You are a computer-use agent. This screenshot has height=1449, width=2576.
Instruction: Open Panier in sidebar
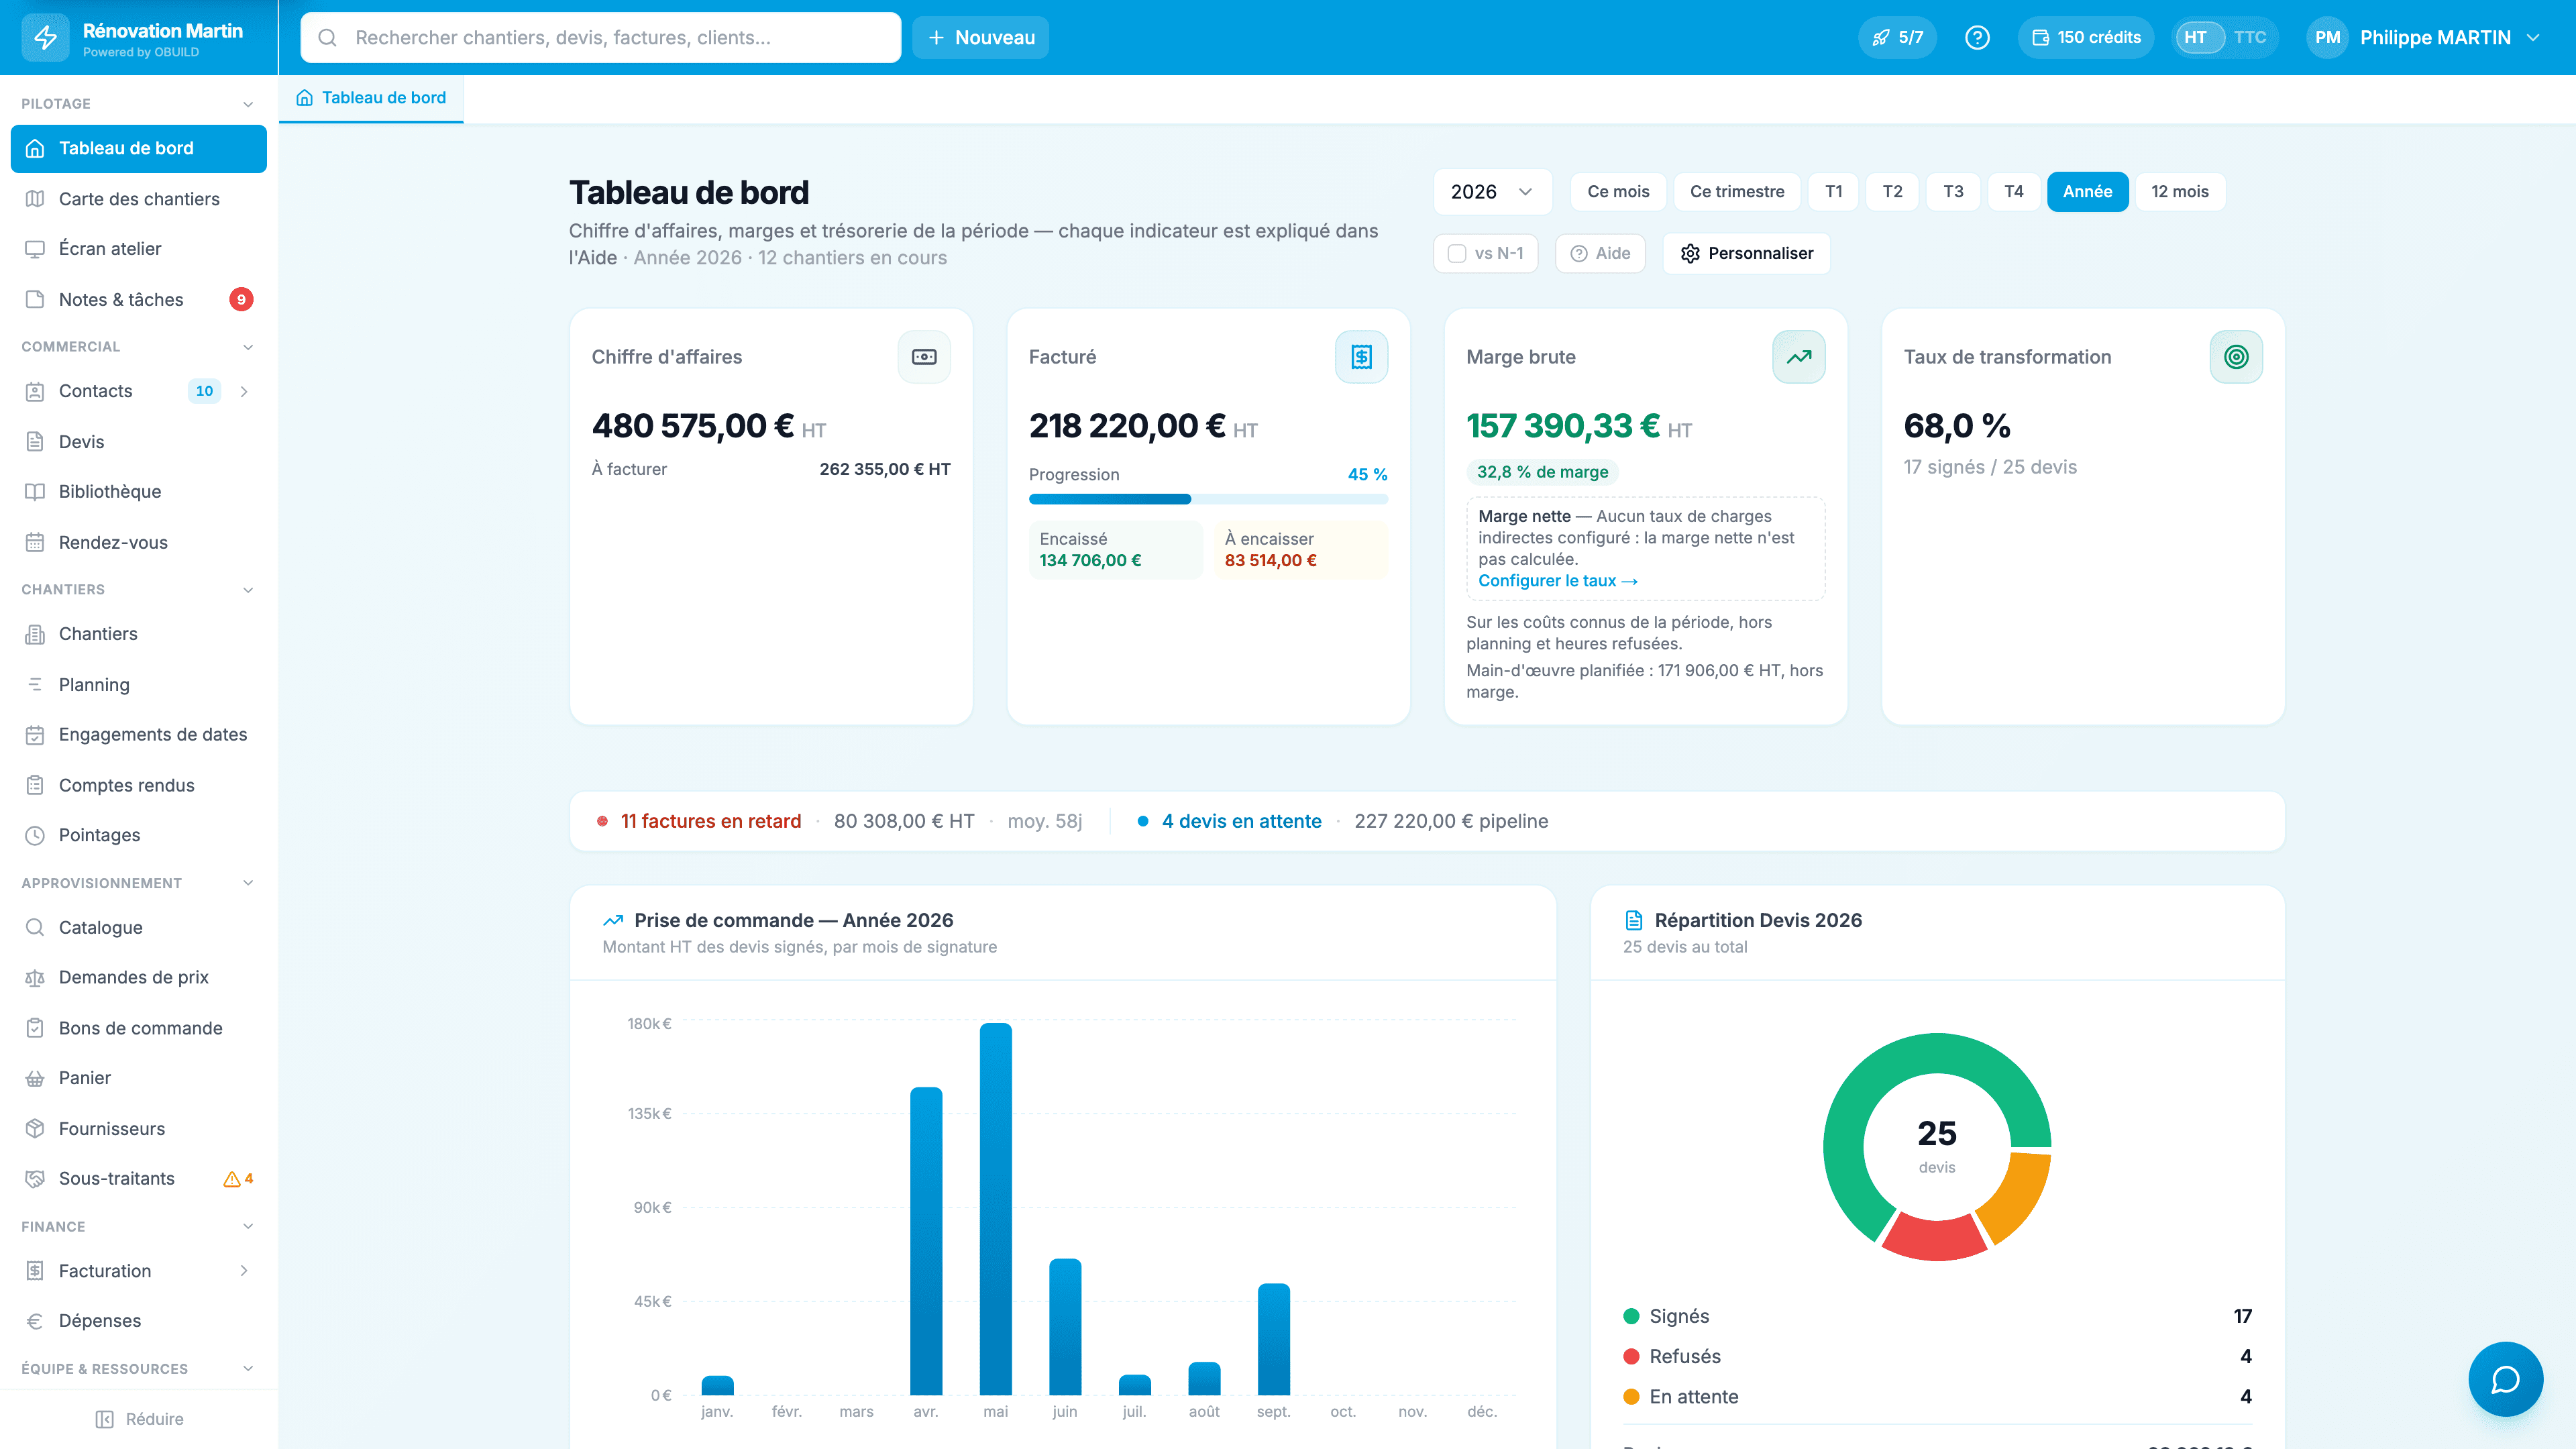coord(139,1078)
